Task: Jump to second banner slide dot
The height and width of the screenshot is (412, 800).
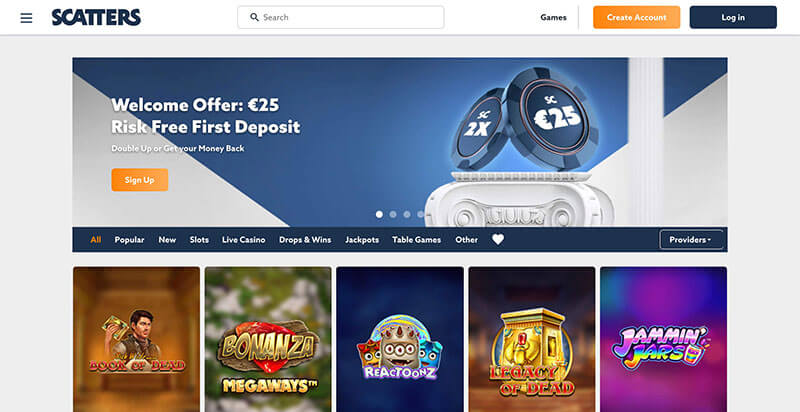Action: click(x=393, y=214)
